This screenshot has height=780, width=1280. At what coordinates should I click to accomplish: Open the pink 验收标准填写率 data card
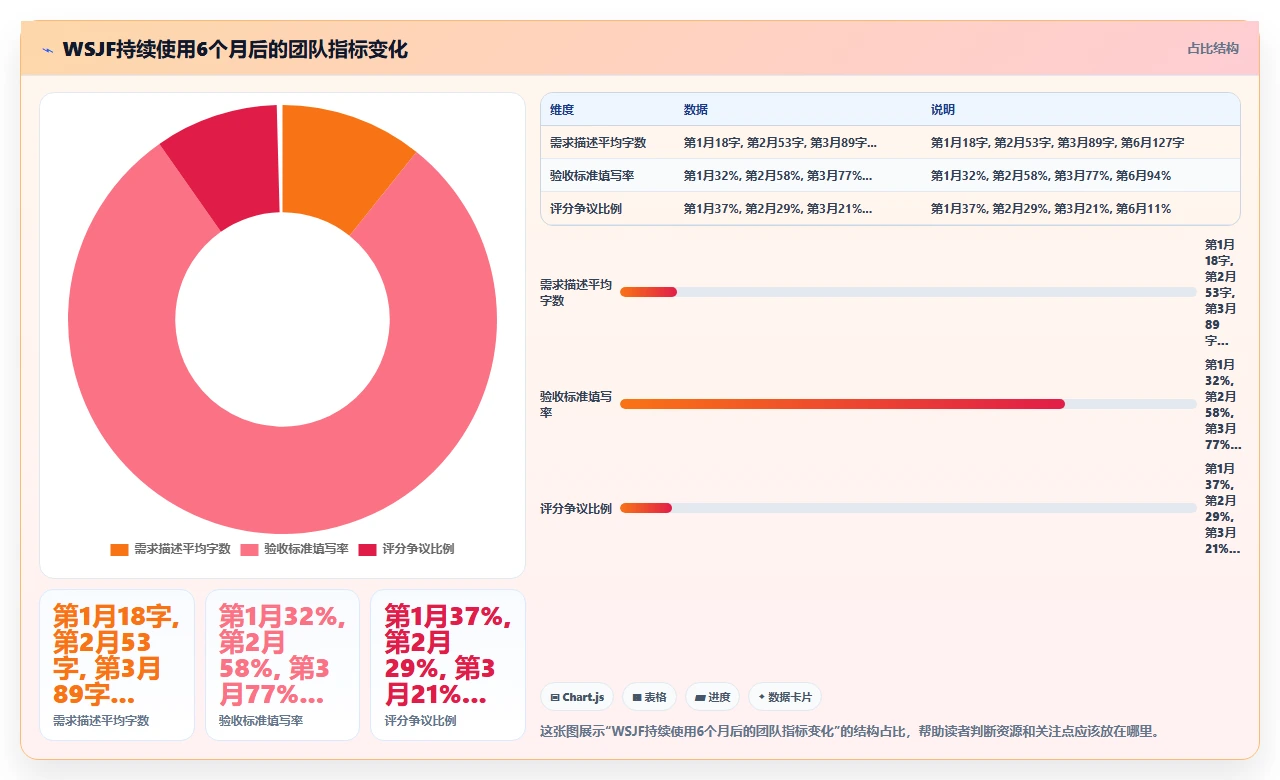pyautogui.click(x=282, y=665)
